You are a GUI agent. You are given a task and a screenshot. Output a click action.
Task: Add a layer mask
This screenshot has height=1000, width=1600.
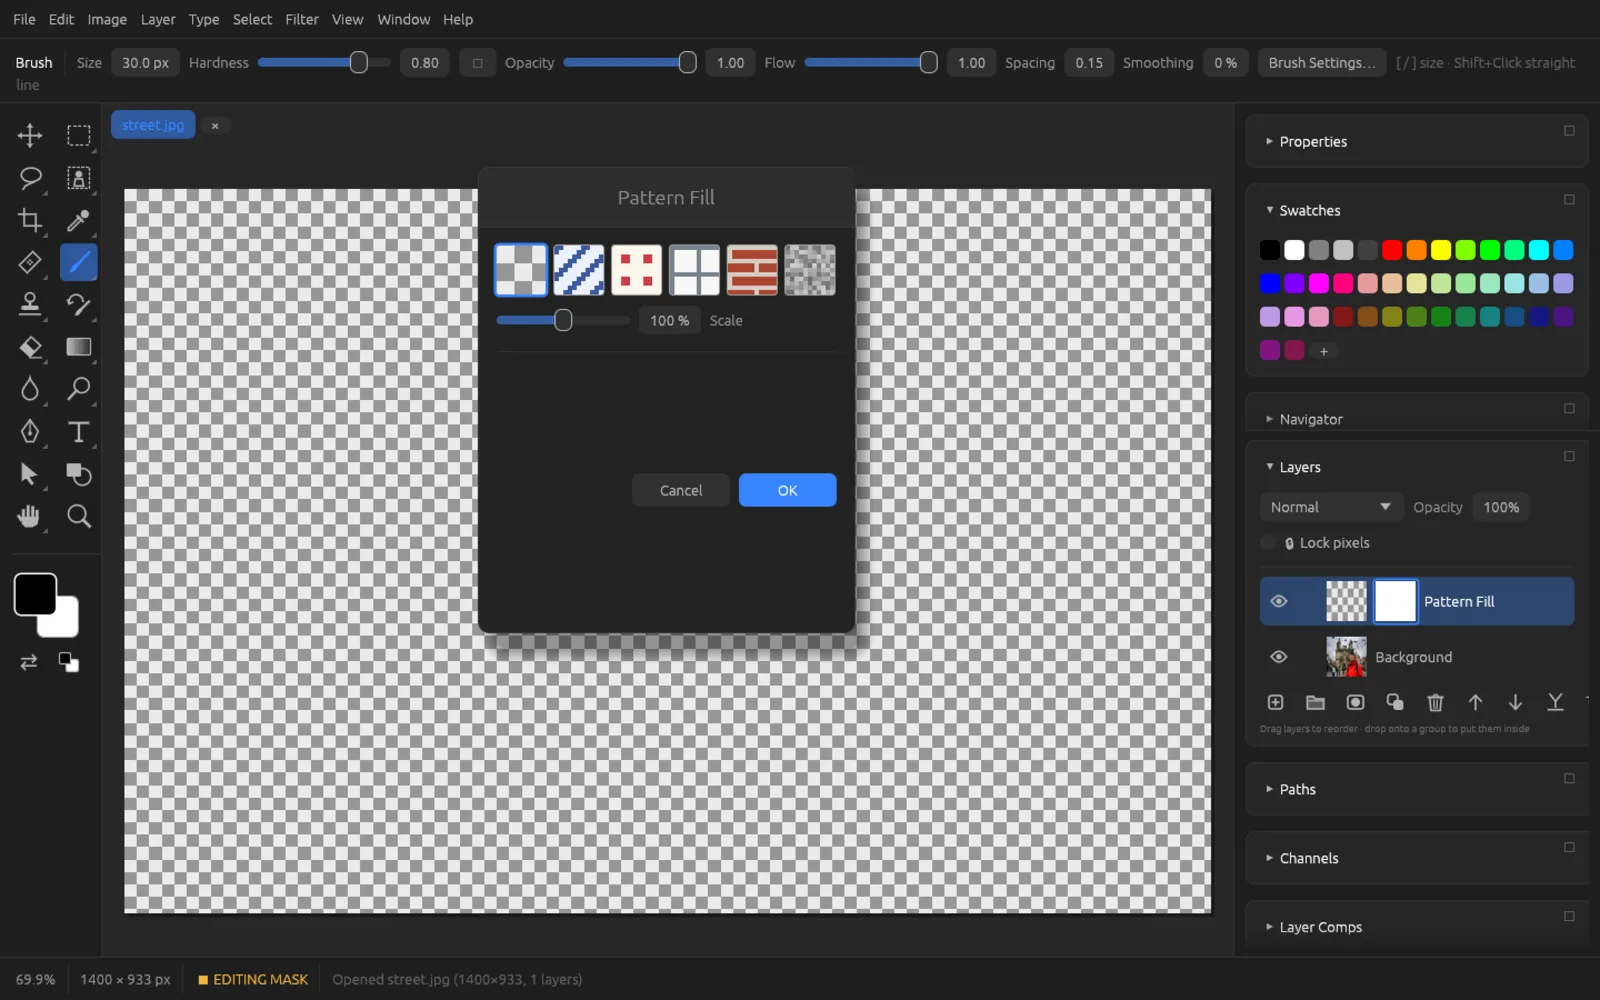coord(1355,702)
